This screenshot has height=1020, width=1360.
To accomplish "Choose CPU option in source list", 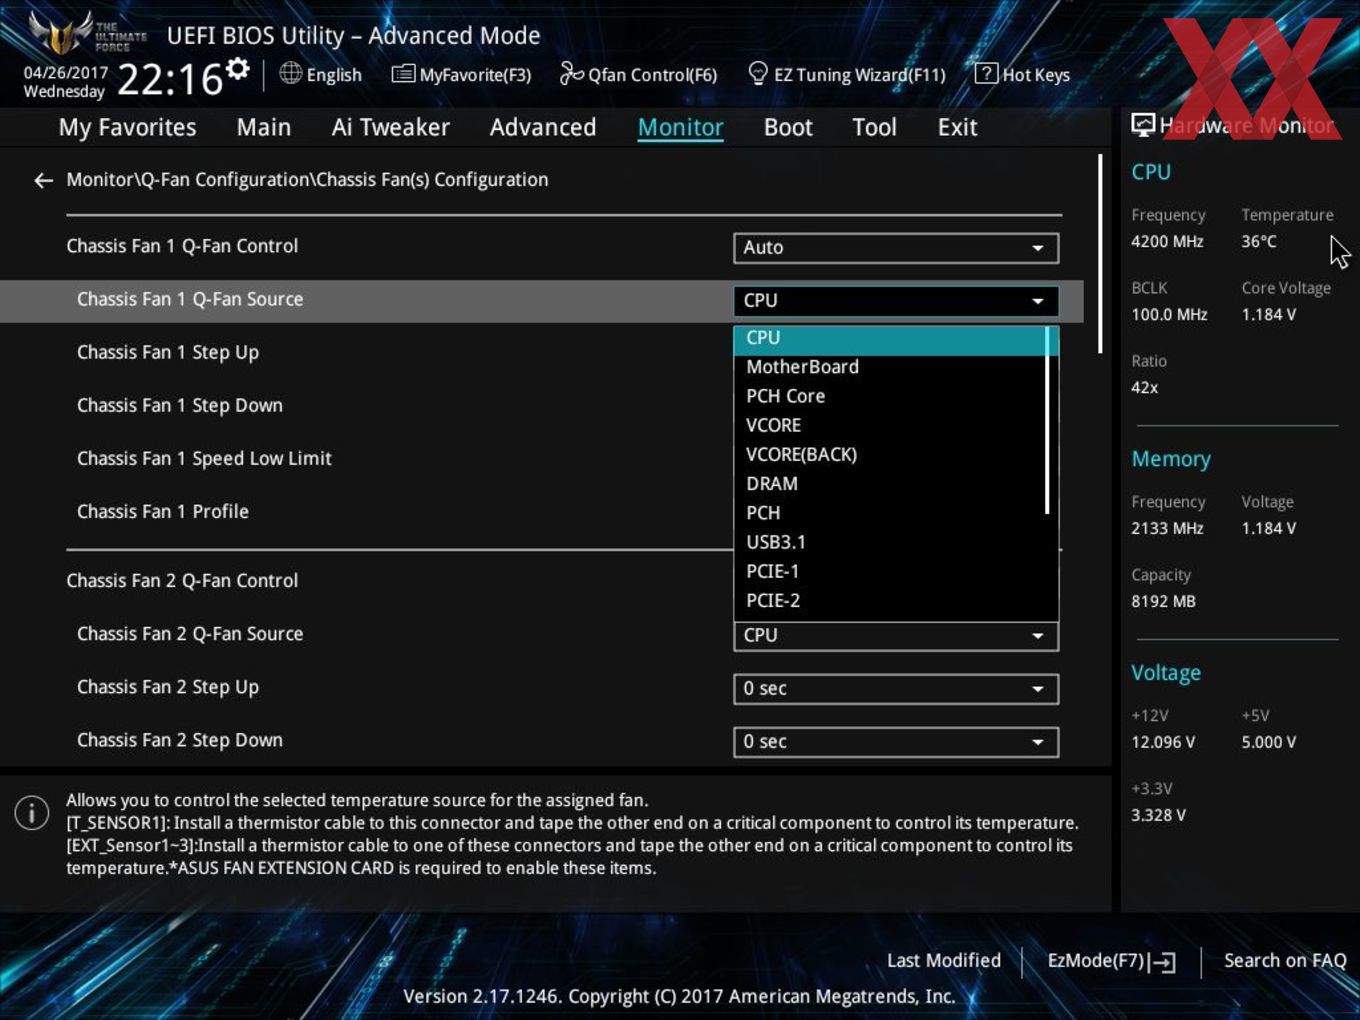I will (889, 338).
